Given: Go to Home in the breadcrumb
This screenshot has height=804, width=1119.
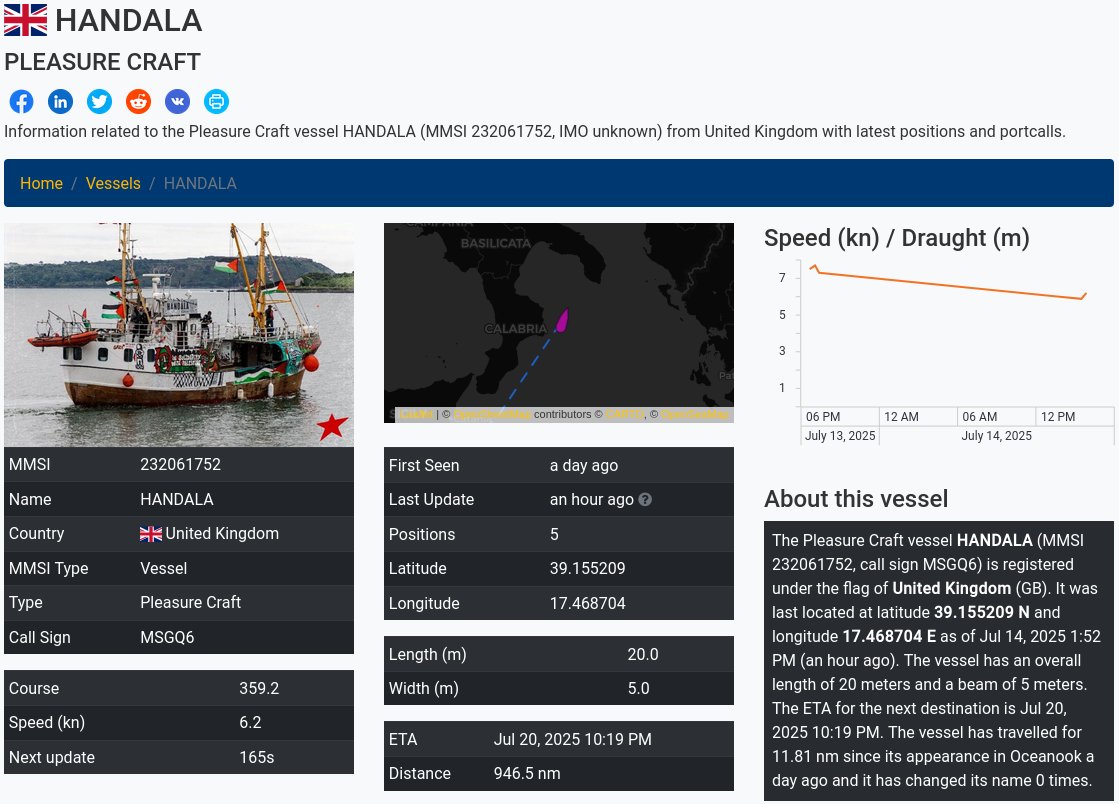Looking at the screenshot, I should click(41, 183).
